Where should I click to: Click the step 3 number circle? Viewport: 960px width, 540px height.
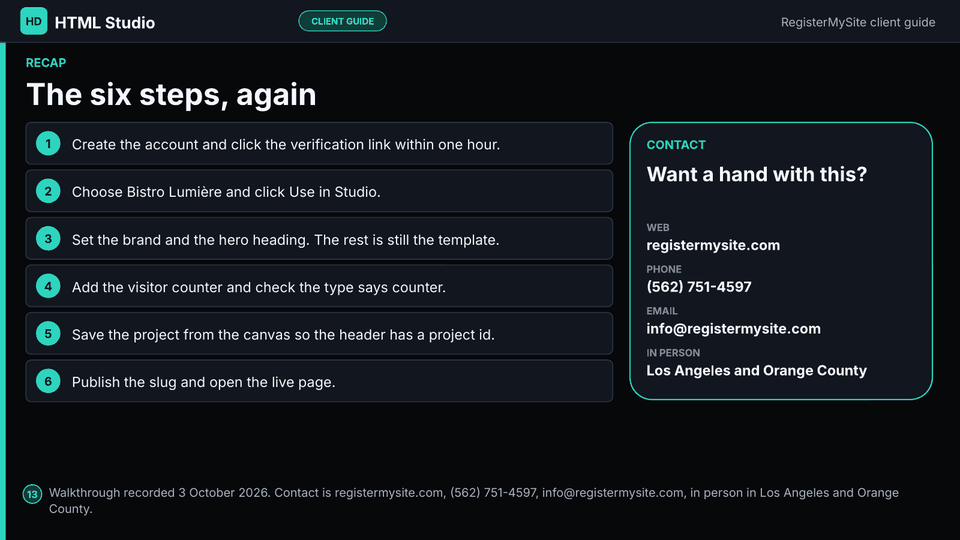pyautogui.click(x=48, y=239)
